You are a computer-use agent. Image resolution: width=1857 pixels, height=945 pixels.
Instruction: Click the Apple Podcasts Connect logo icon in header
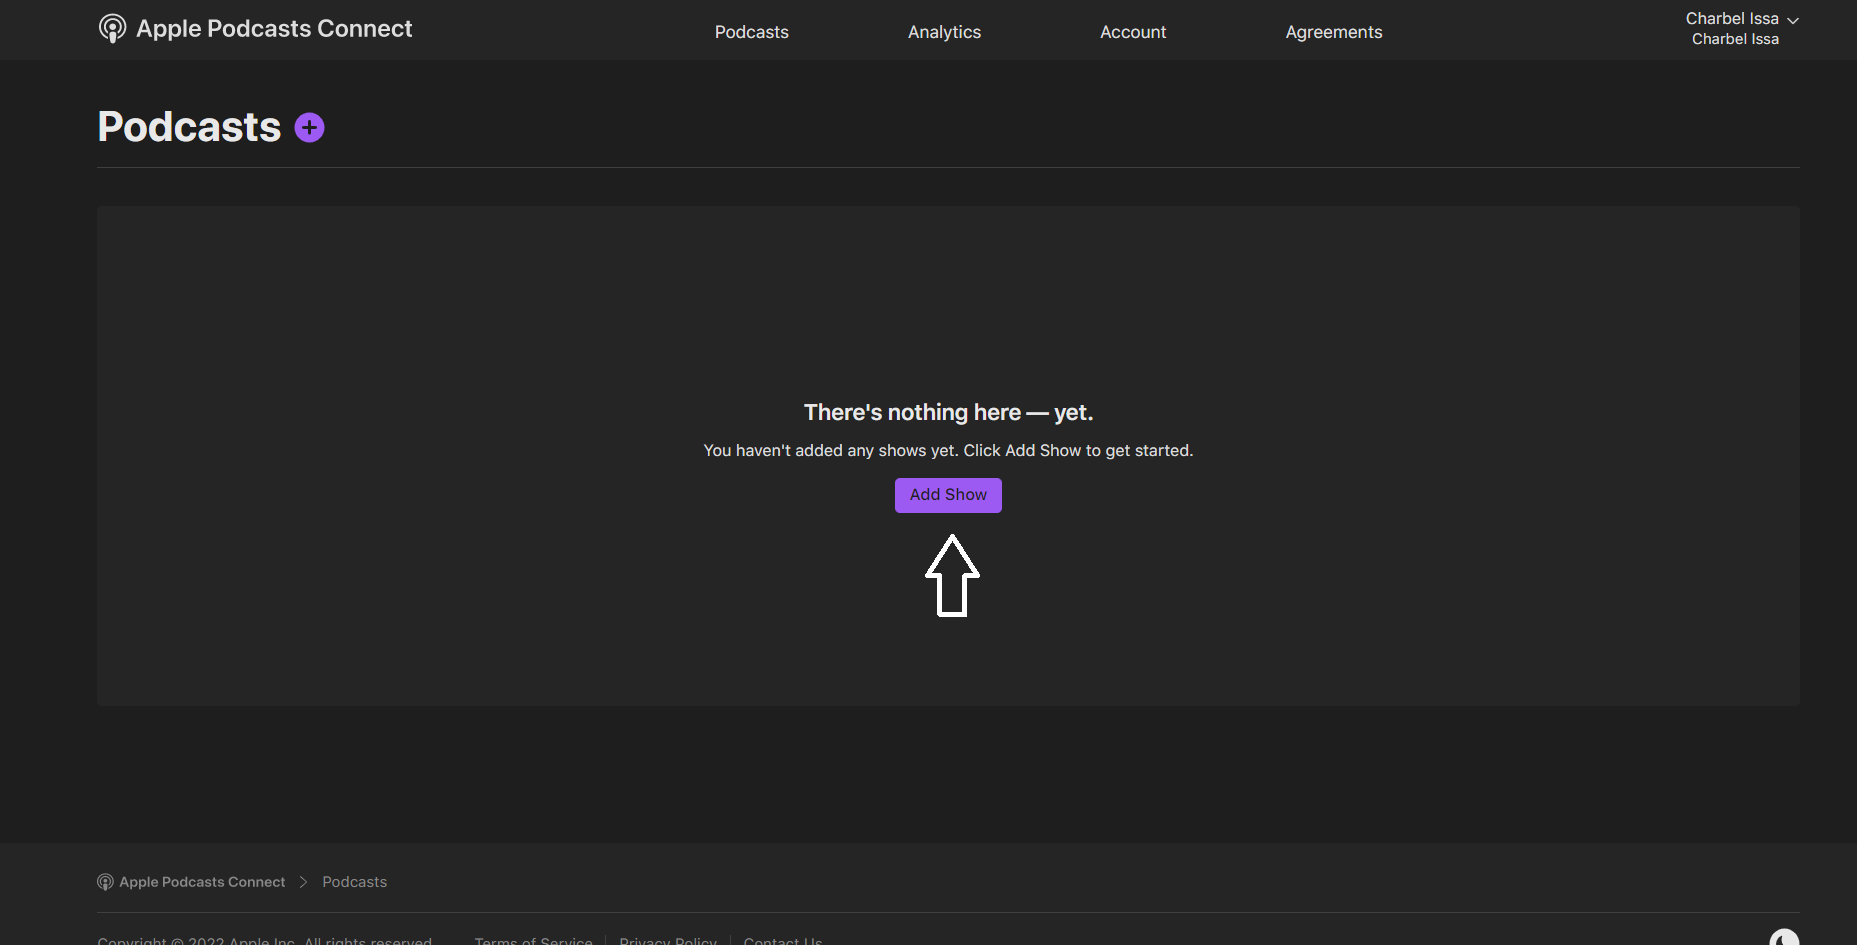[112, 29]
